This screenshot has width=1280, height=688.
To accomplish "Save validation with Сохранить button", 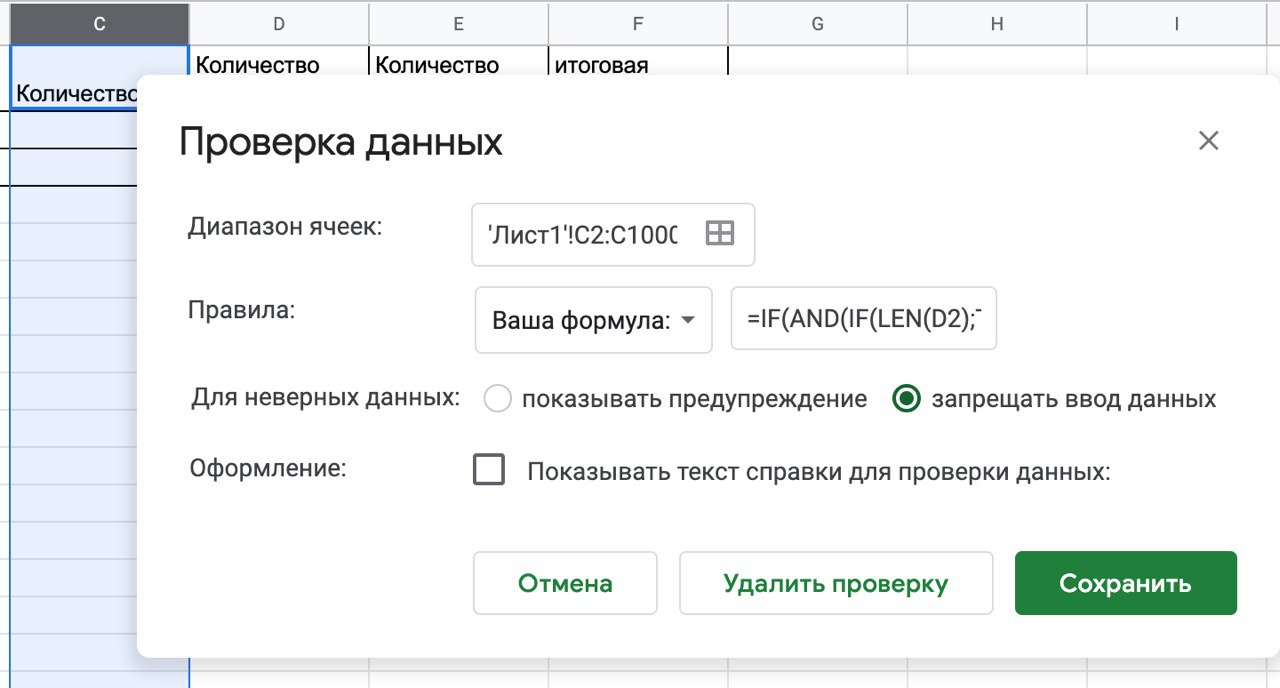I will point(1125,583).
